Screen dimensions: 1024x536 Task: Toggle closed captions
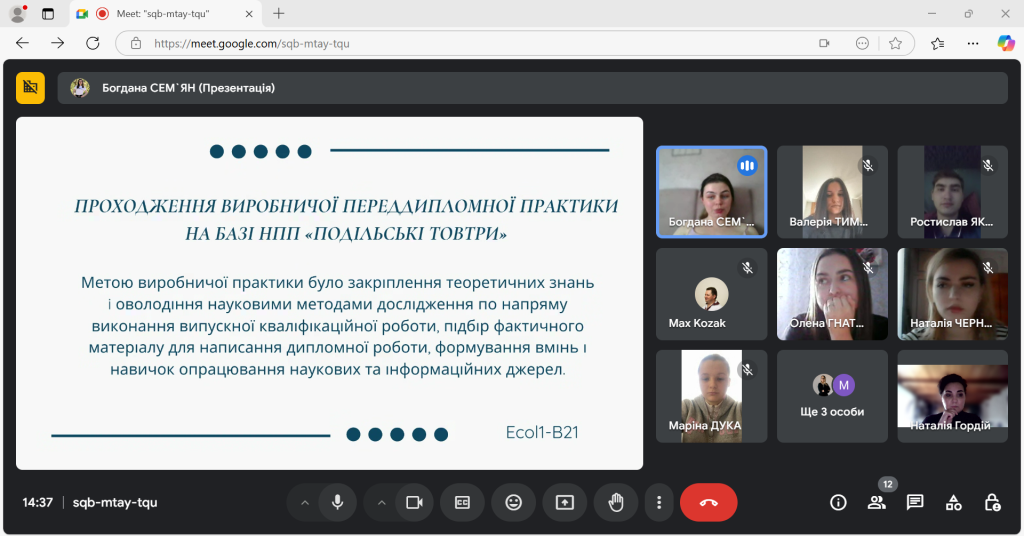(462, 502)
